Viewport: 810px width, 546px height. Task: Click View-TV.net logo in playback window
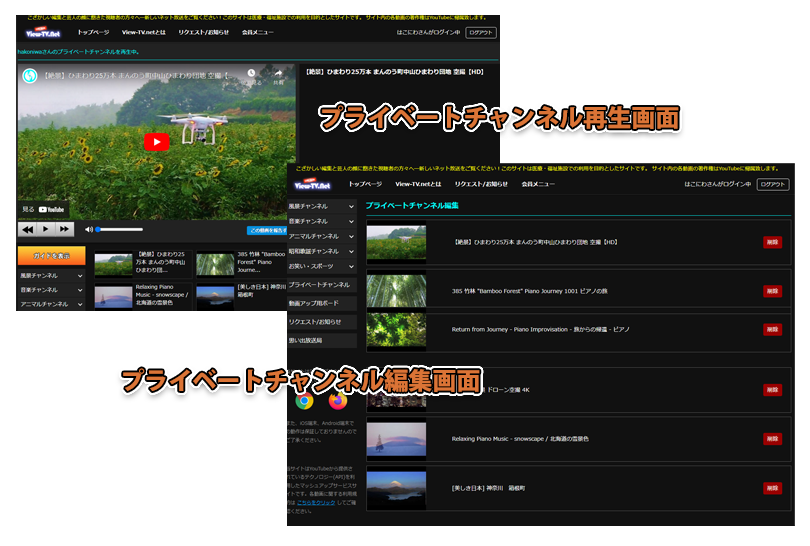43,33
